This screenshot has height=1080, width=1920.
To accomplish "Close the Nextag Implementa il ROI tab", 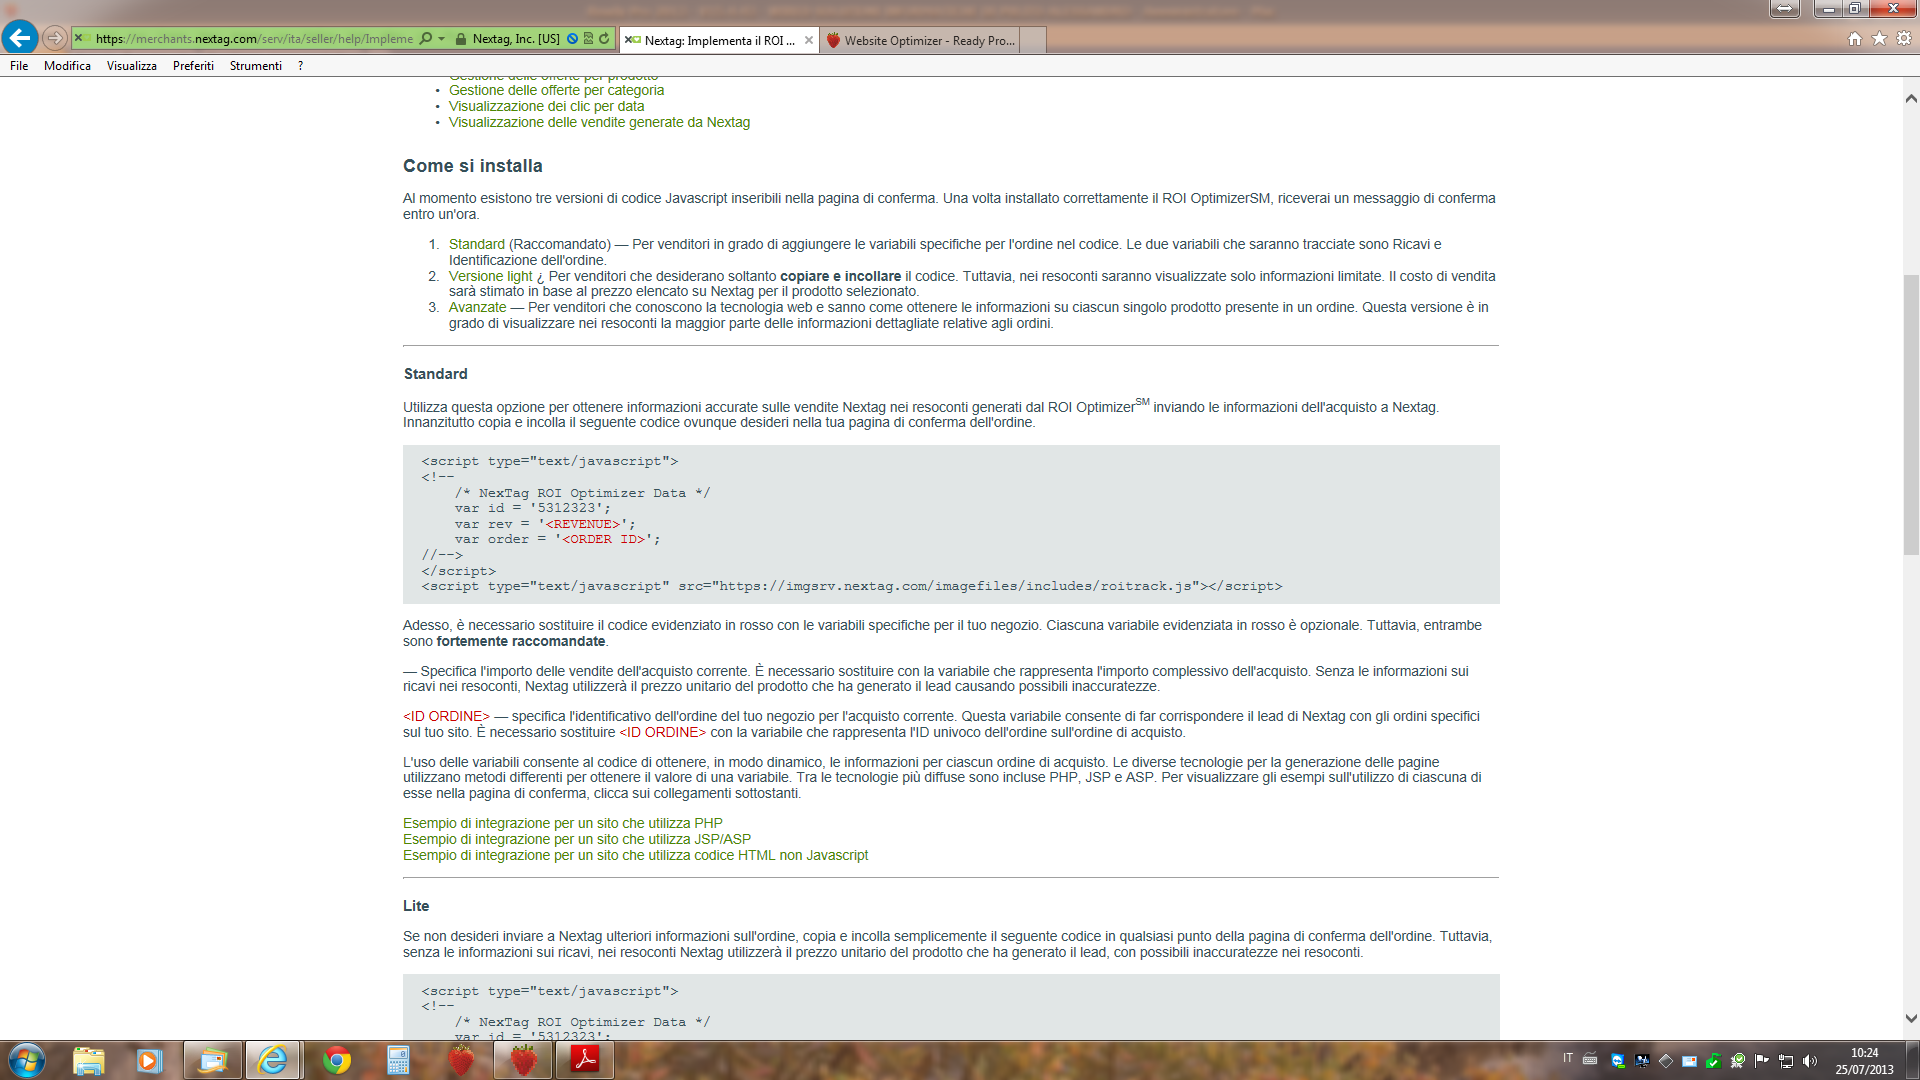I will tap(809, 40).
